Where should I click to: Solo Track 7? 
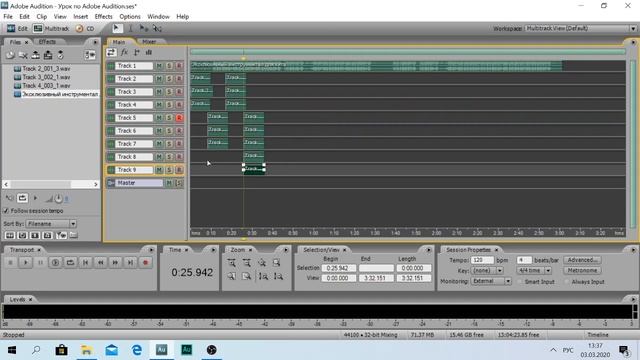pyautogui.click(x=169, y=144)
